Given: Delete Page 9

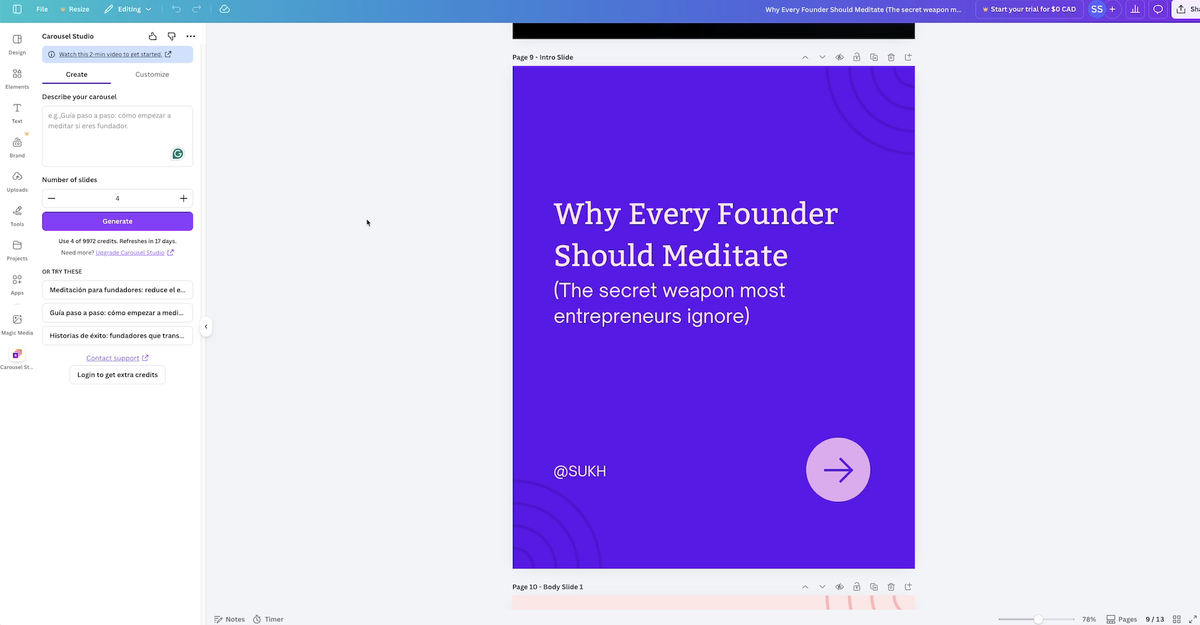Looking at the screenshot, I should (x=890, y=57).
